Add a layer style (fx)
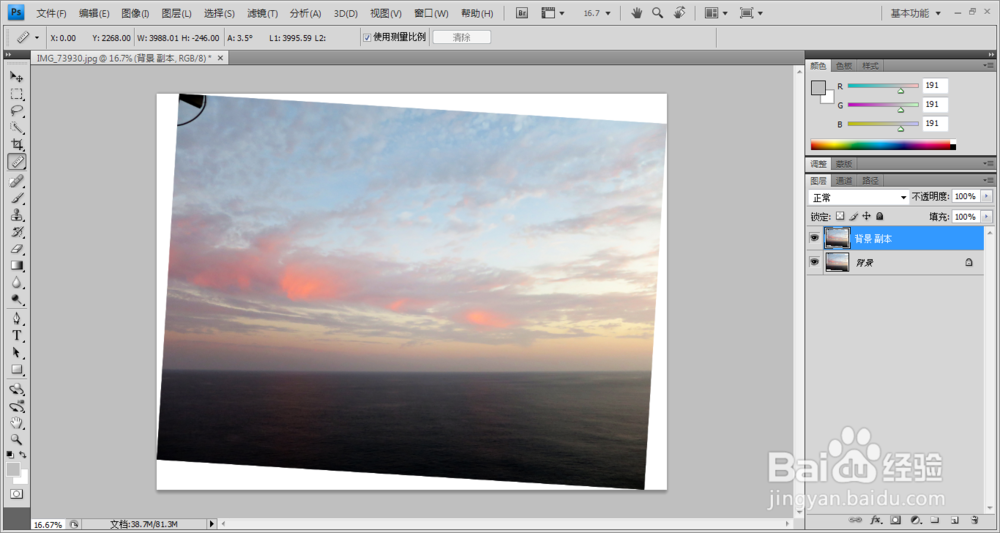This screenshot has width=1000, height=533. click(876, 520)
